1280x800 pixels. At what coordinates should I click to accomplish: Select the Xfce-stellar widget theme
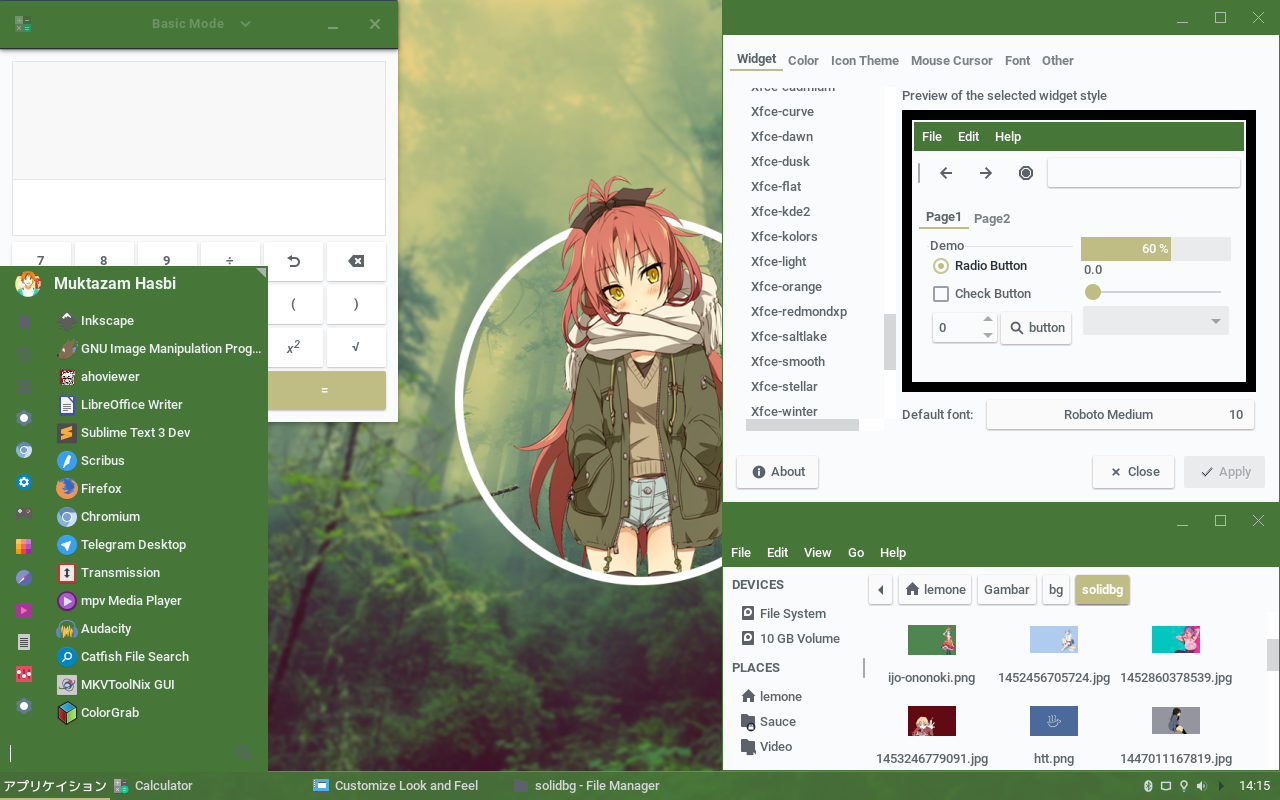pos(784,387)
